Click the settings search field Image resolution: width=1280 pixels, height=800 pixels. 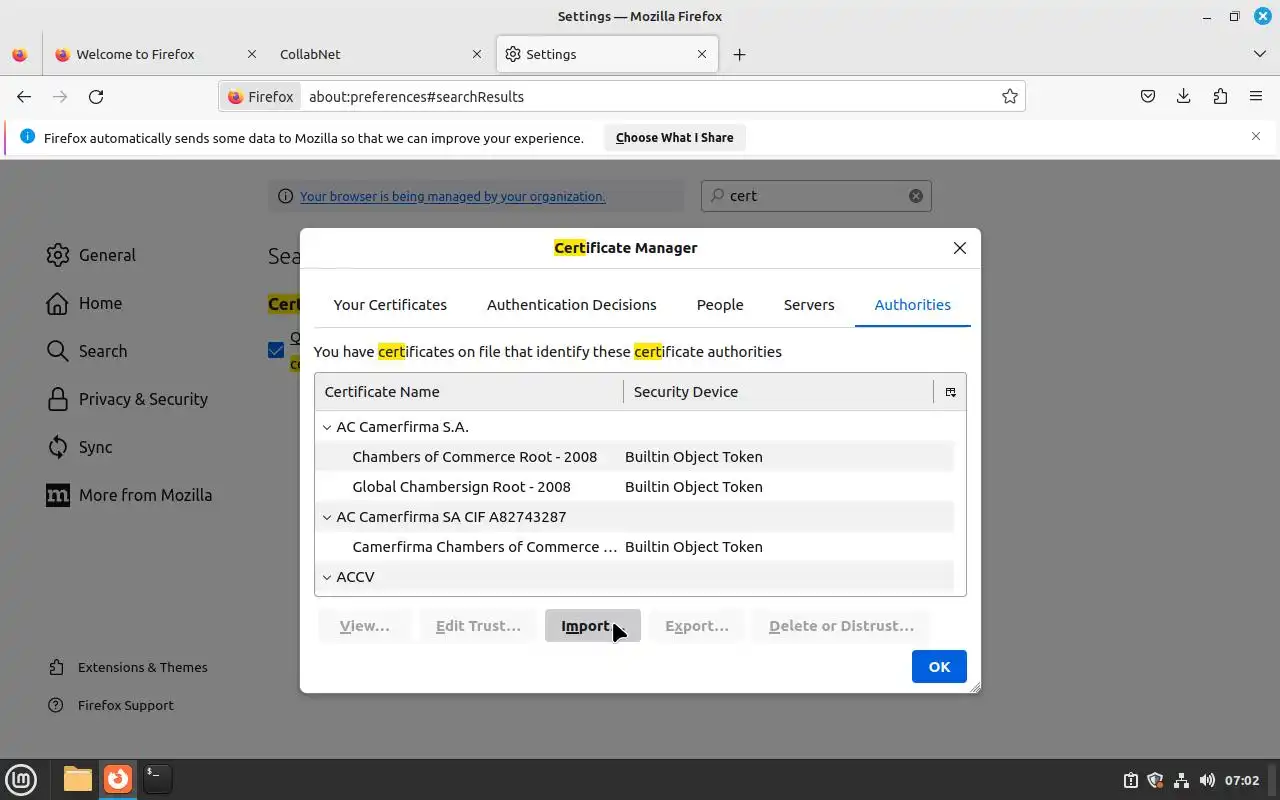(816, 196)
